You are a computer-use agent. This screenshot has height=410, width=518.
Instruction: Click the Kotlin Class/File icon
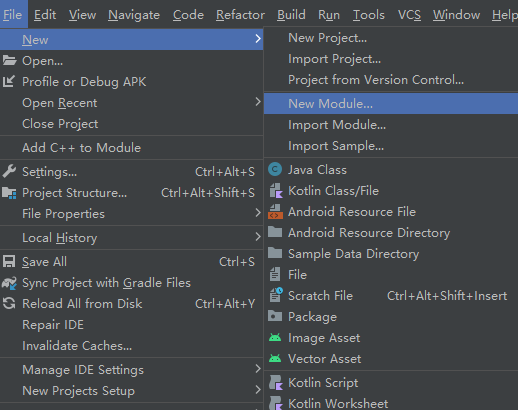pyautogui.click(x=276, y=191)
